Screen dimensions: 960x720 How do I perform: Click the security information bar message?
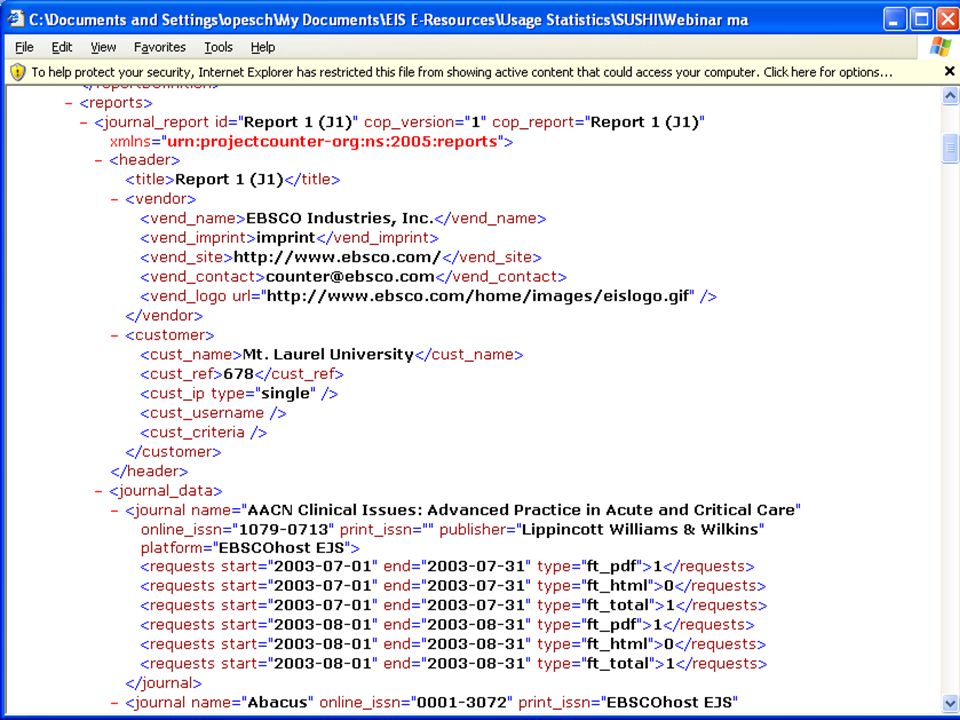pyautogui.click(x=462, y=72)
